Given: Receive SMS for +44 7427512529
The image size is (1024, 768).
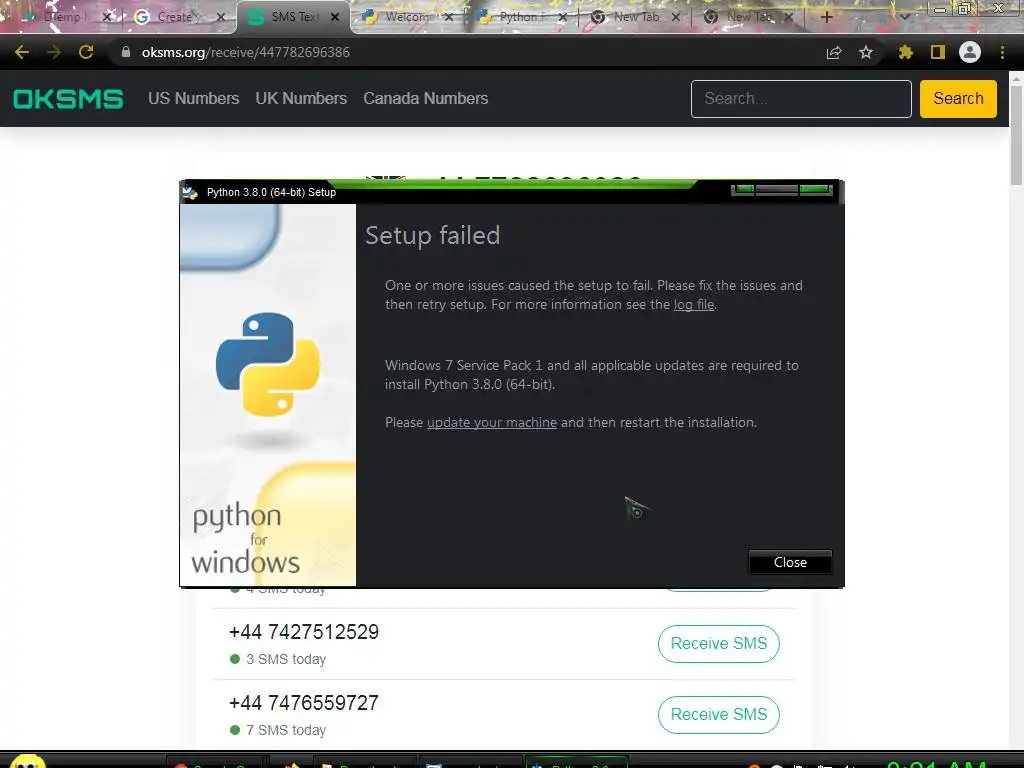Looking at the screenshot, I should 718,643.
